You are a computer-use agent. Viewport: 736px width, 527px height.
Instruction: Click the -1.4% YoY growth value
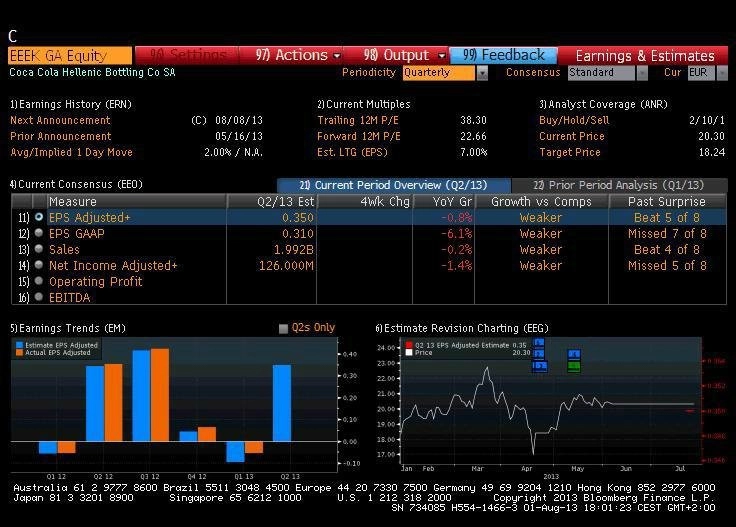pyautogui.click(x=457, y=266)
